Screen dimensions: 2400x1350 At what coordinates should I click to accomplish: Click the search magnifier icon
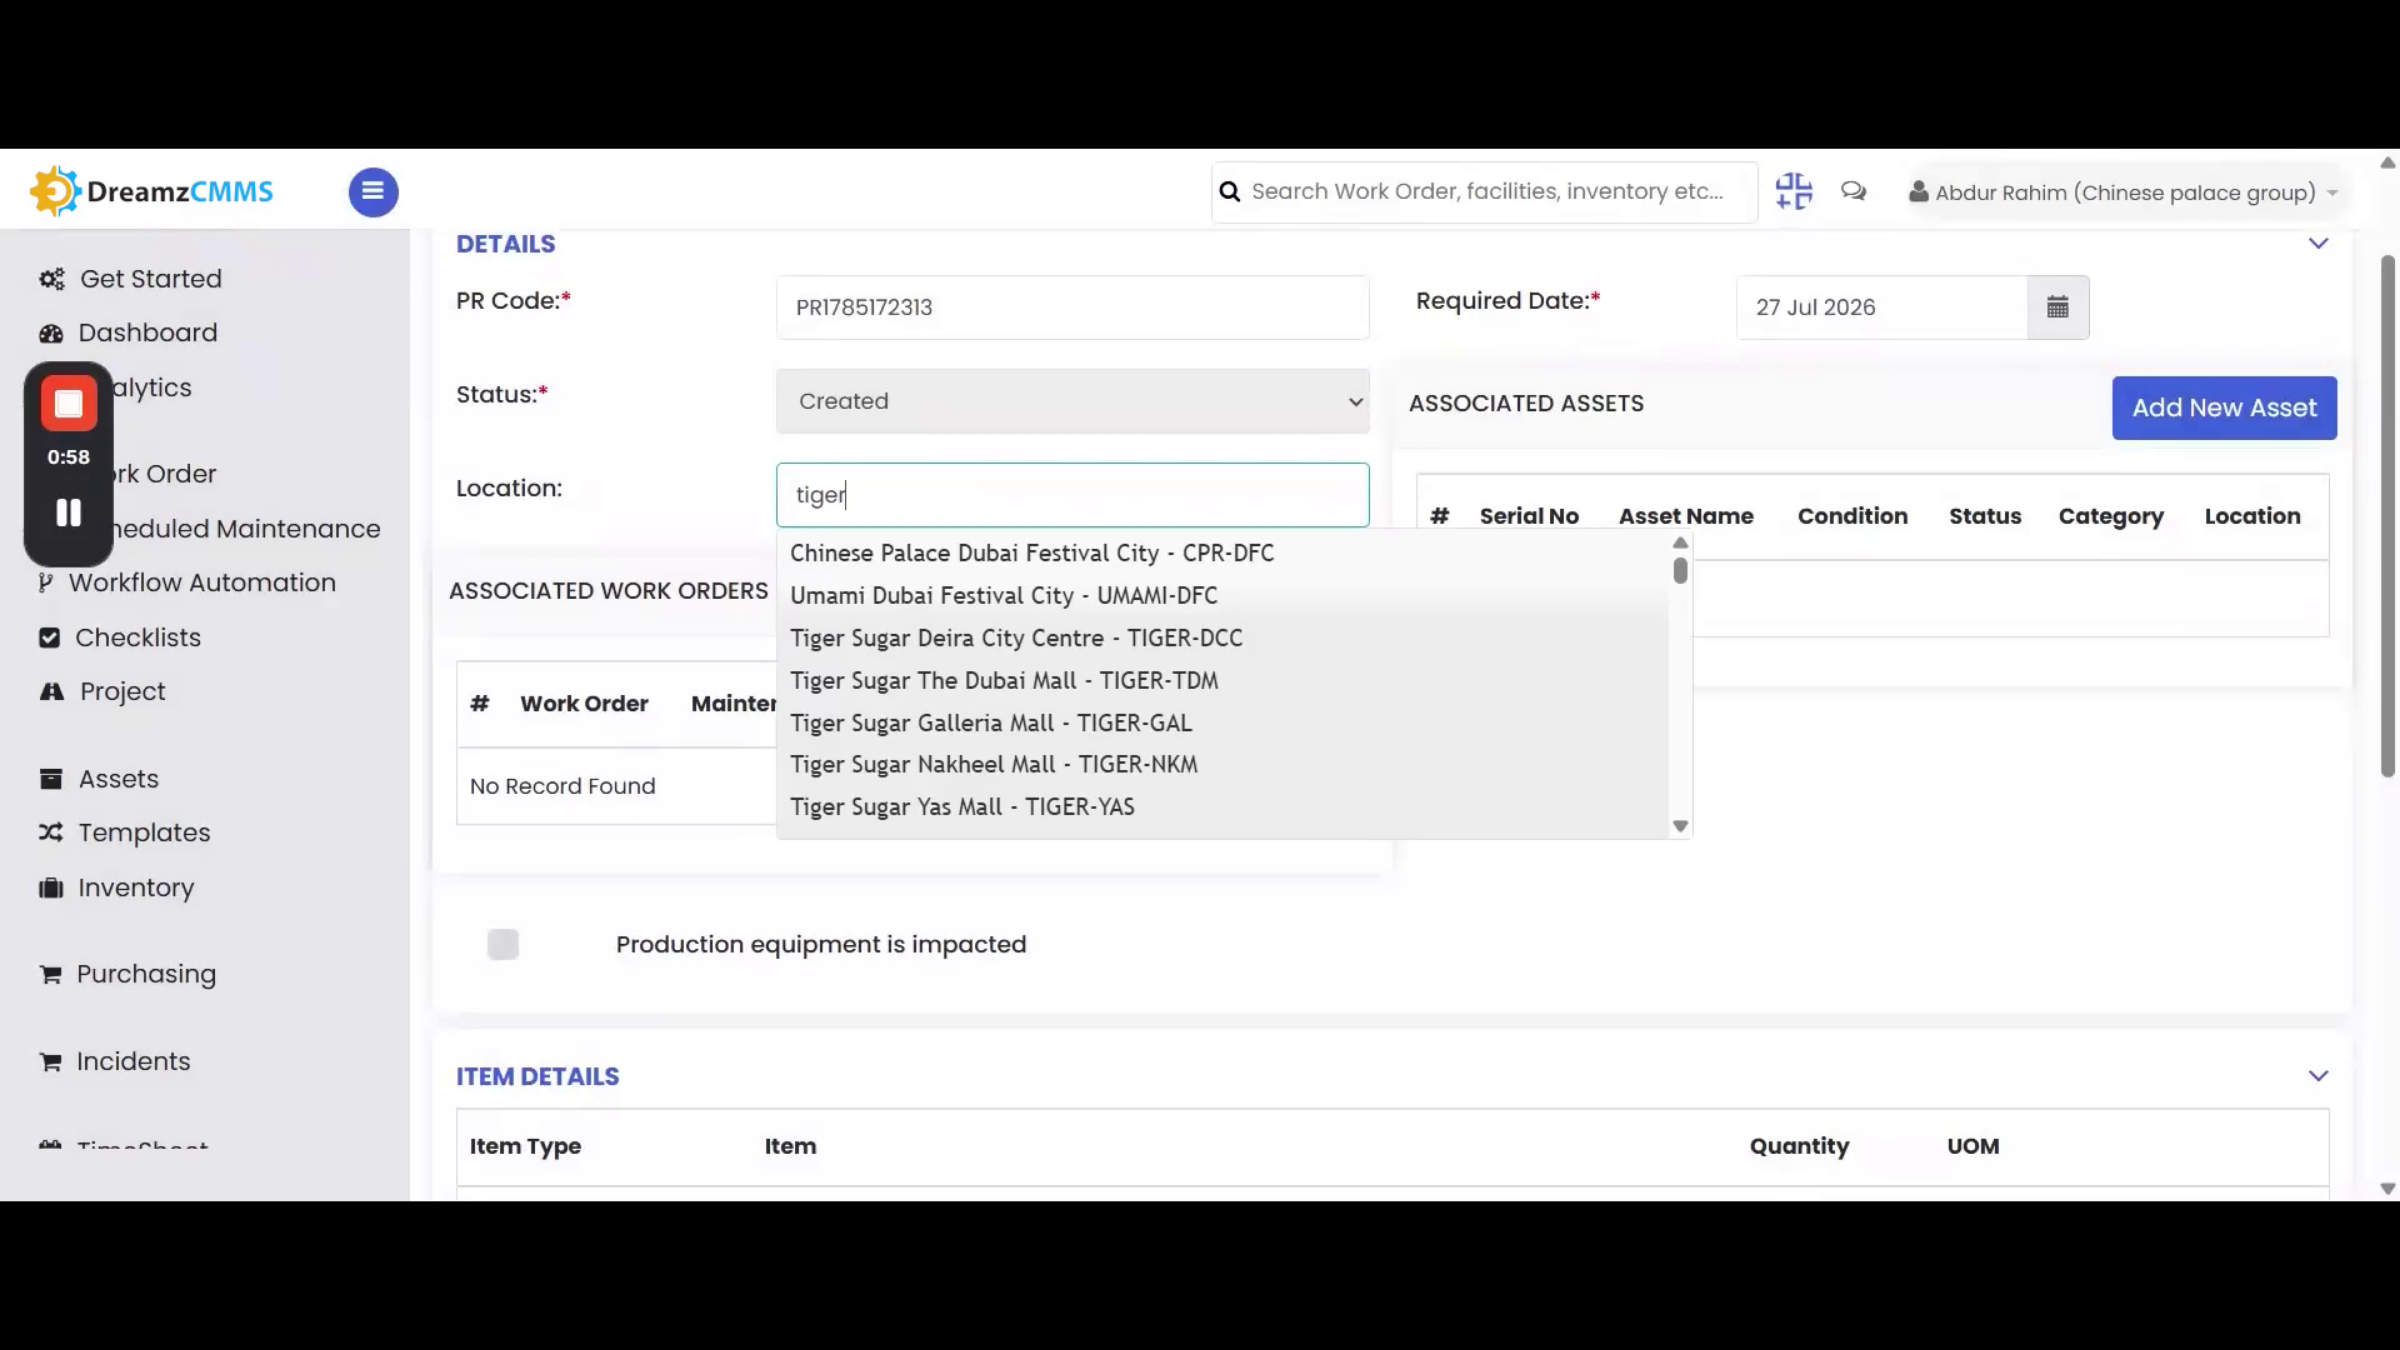(1230, 191)
